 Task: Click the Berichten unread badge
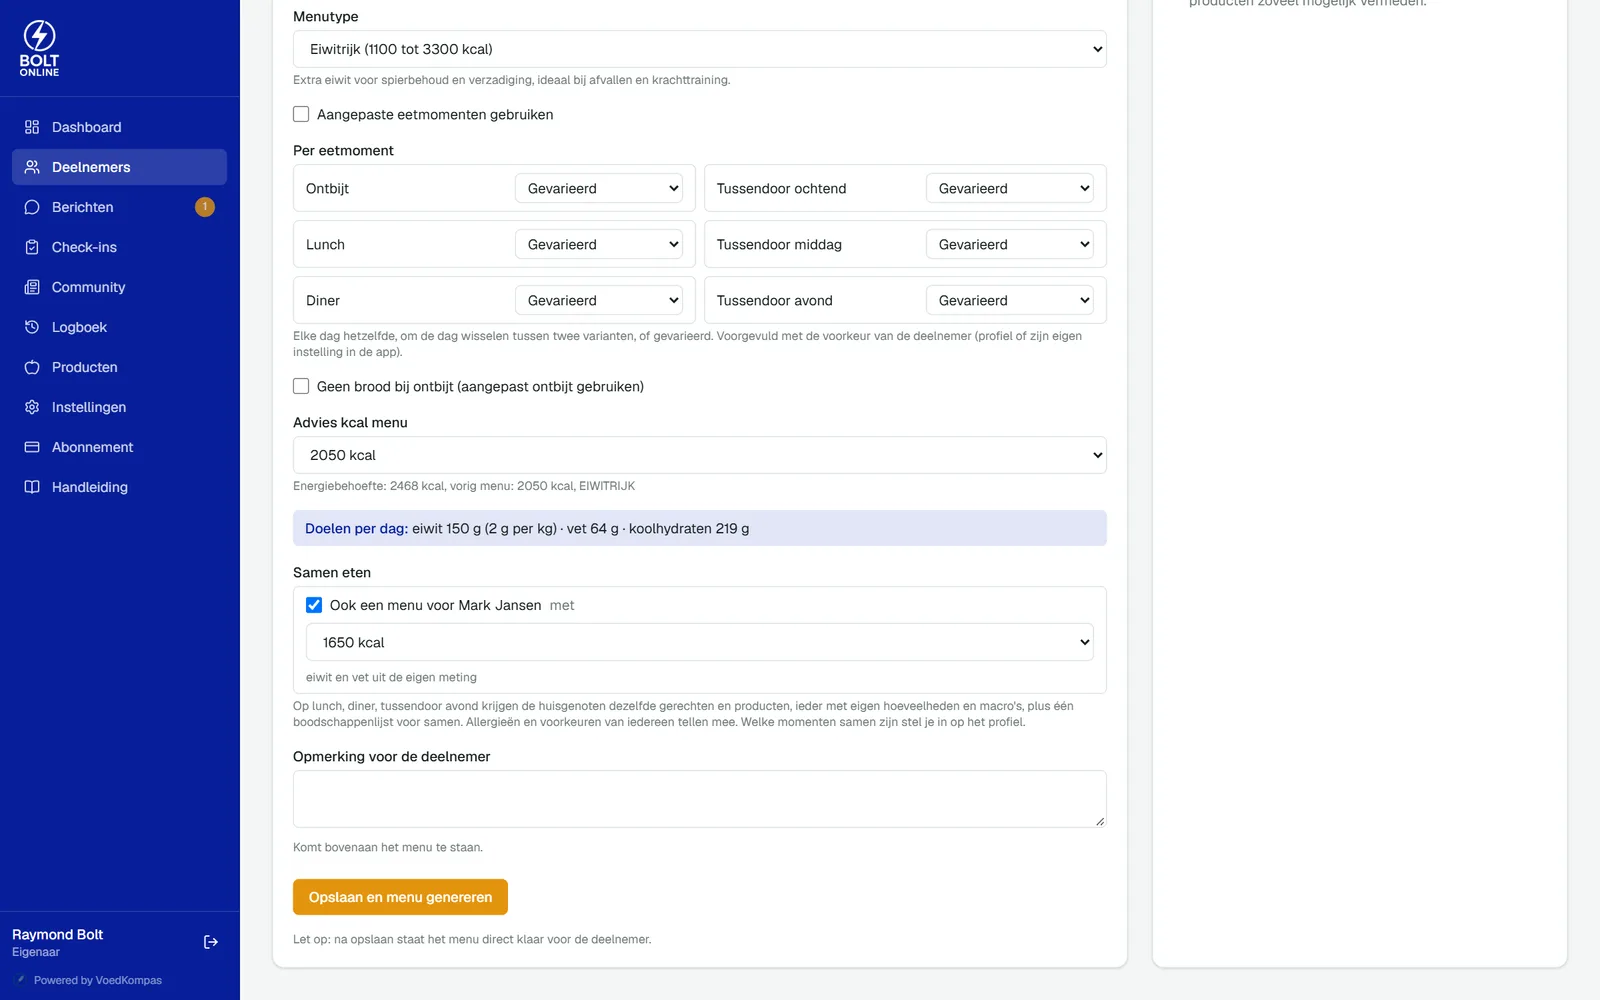pyautogui.click(x=205, y=207)
